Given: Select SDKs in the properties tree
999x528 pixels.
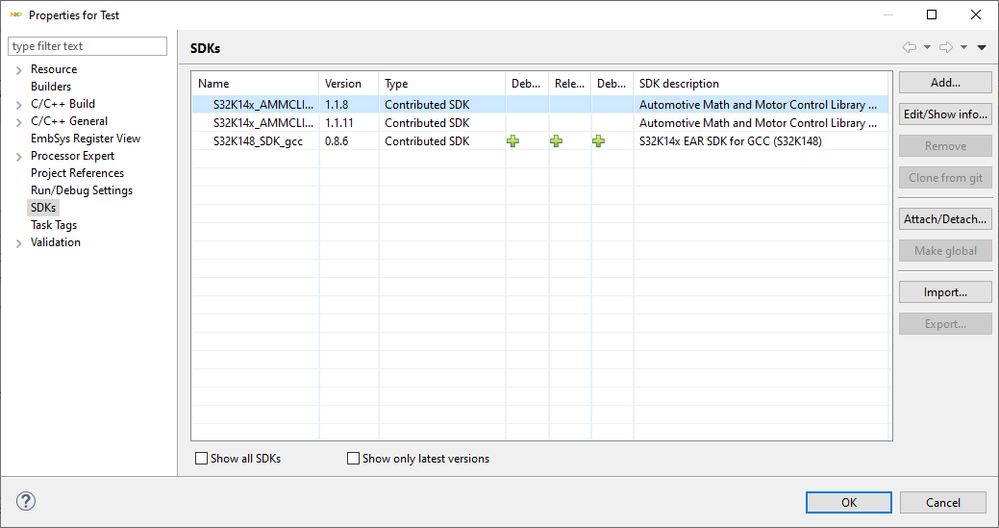Looking at the screenshot, I should coord(43,207).
